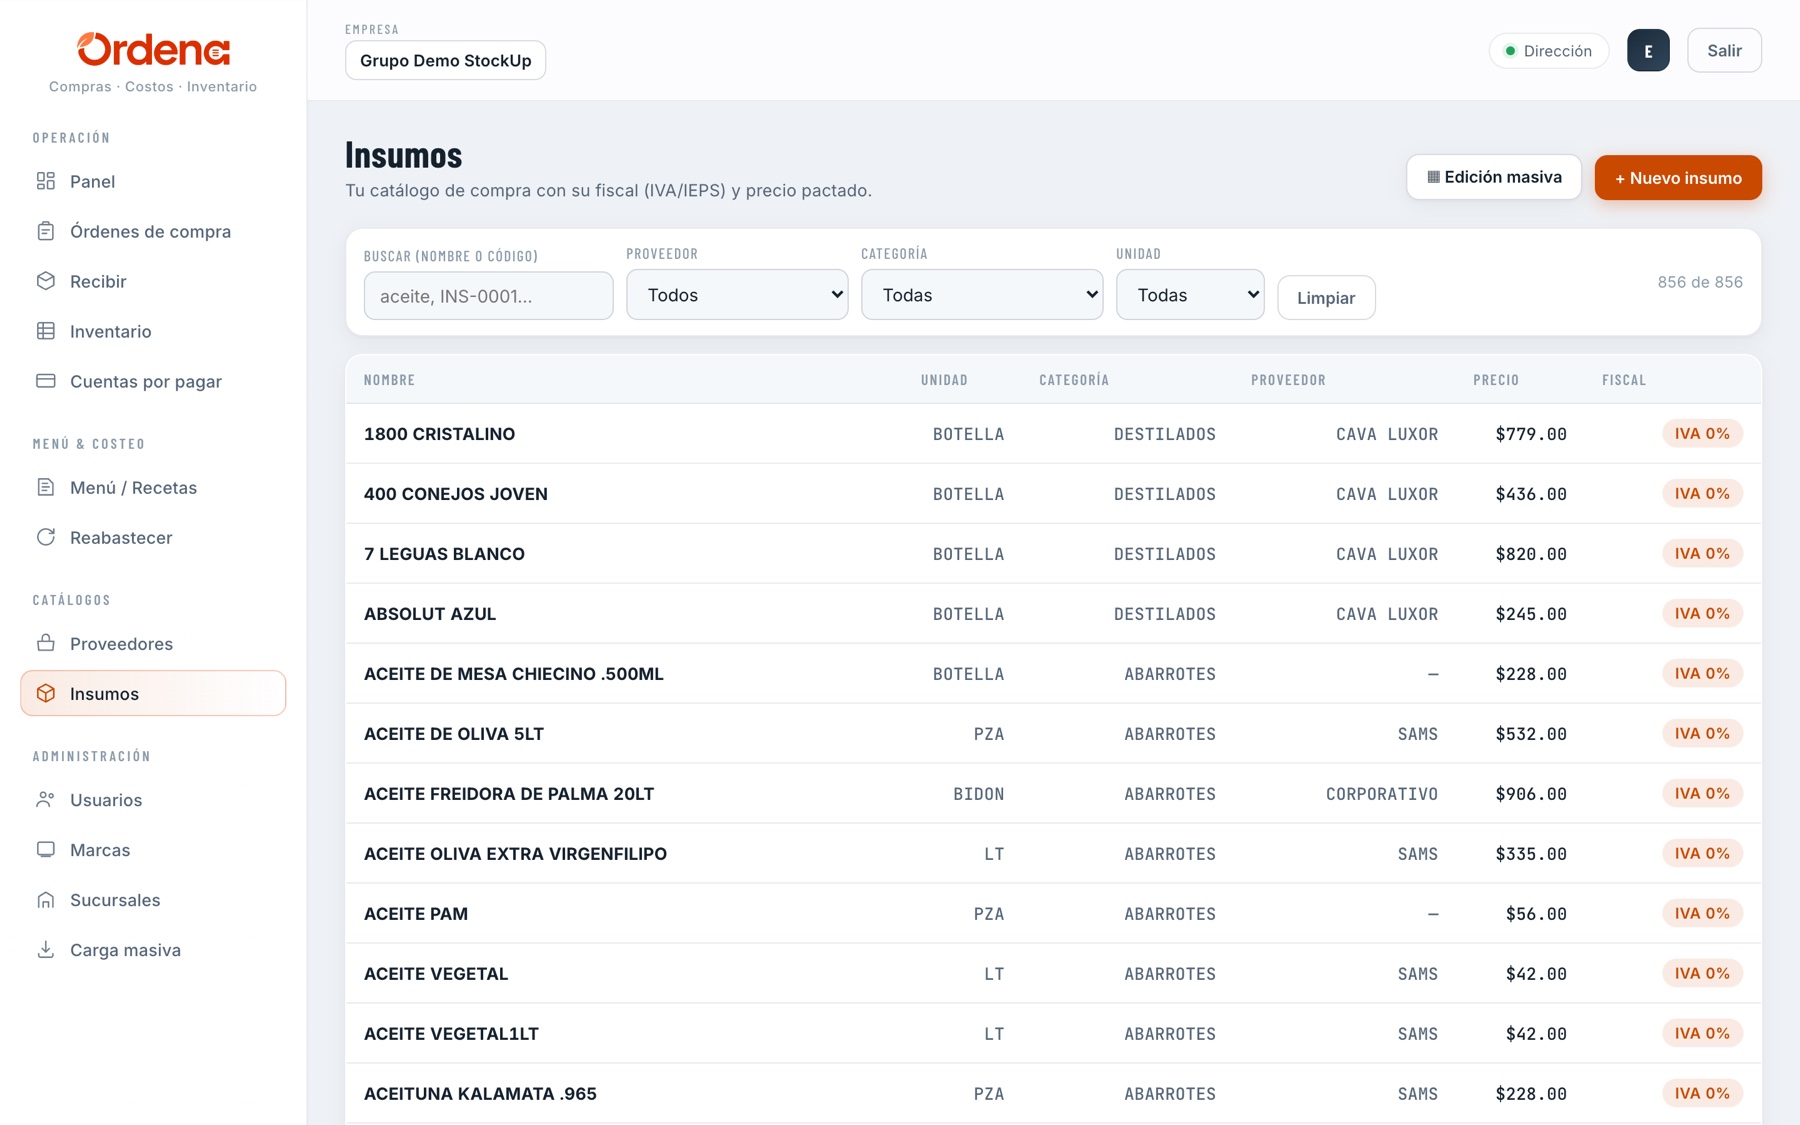Click the Inventario table icon
1800x1125 pixels.
coord(46,331)
